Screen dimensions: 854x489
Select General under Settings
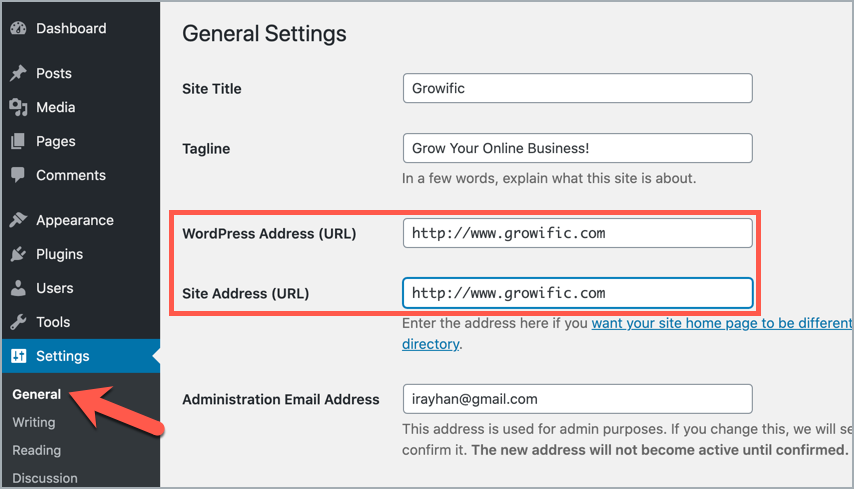36,394
